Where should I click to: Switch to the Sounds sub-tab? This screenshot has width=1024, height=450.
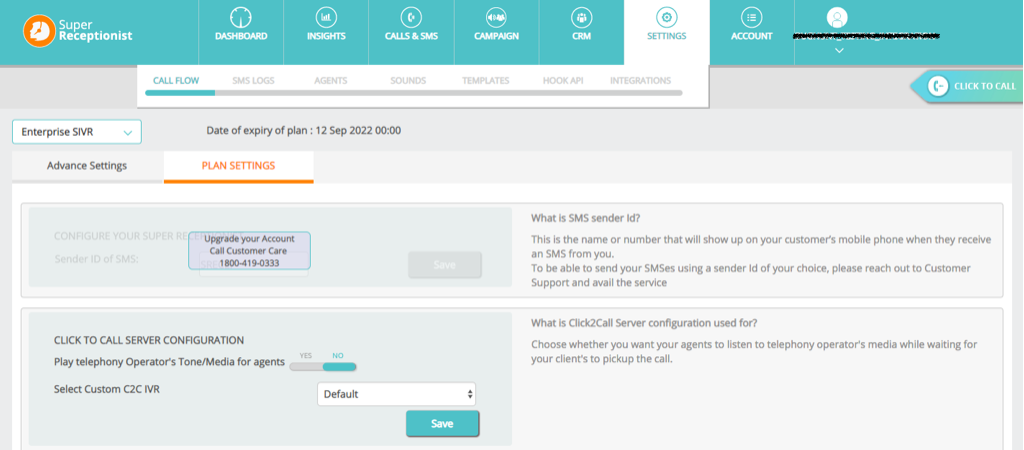(x=408, y=81)
